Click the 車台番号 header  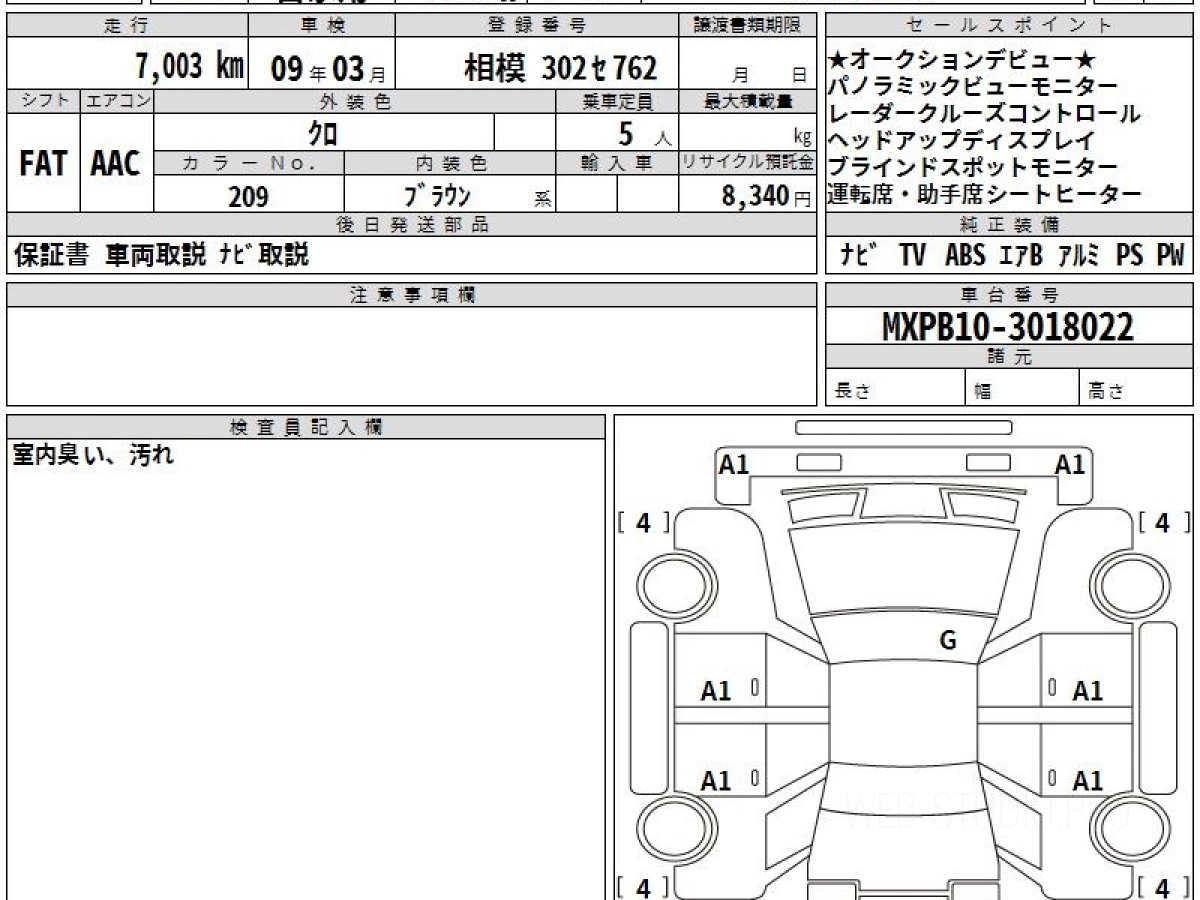click(x=1009, y=295)
